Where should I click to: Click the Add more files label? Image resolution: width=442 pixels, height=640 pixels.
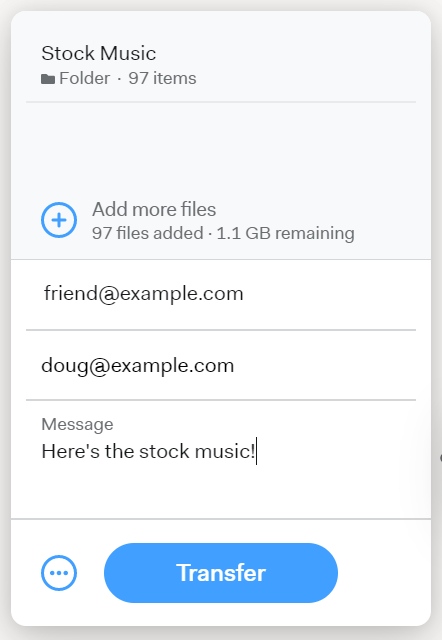154,209
